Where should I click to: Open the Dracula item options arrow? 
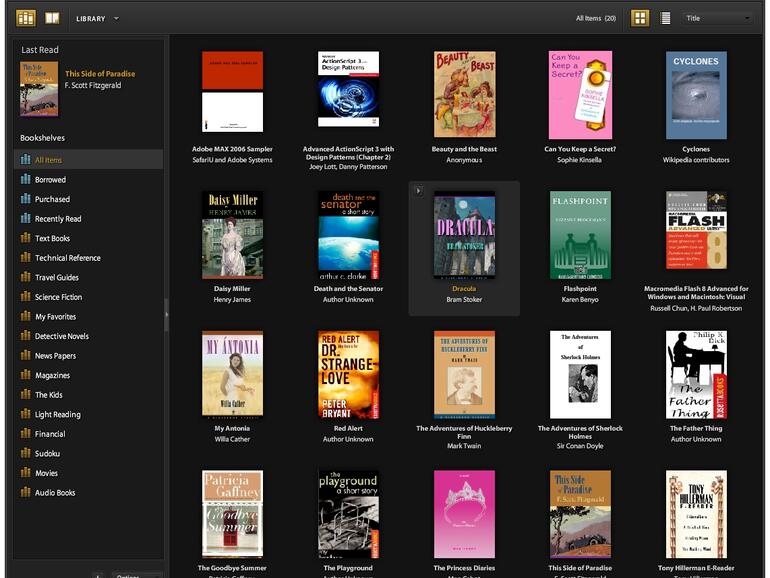(419, 190)
